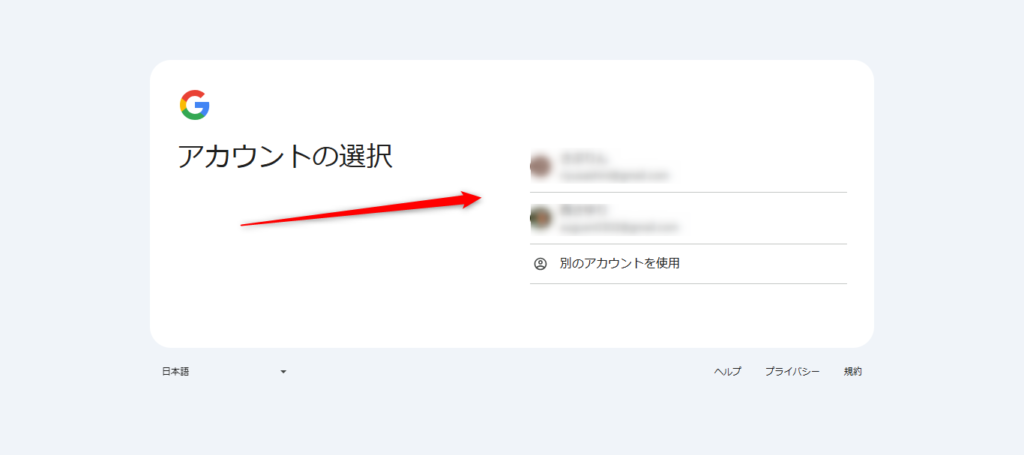Click the first account's blurred avatar
Screen dimensions: 1024x455
click(x=541, y=166)
